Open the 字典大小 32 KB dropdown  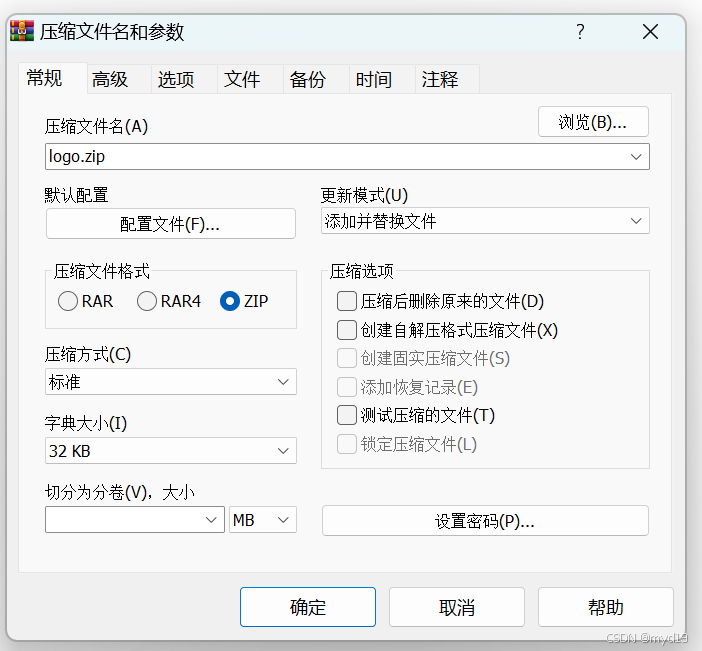point(171,451)
